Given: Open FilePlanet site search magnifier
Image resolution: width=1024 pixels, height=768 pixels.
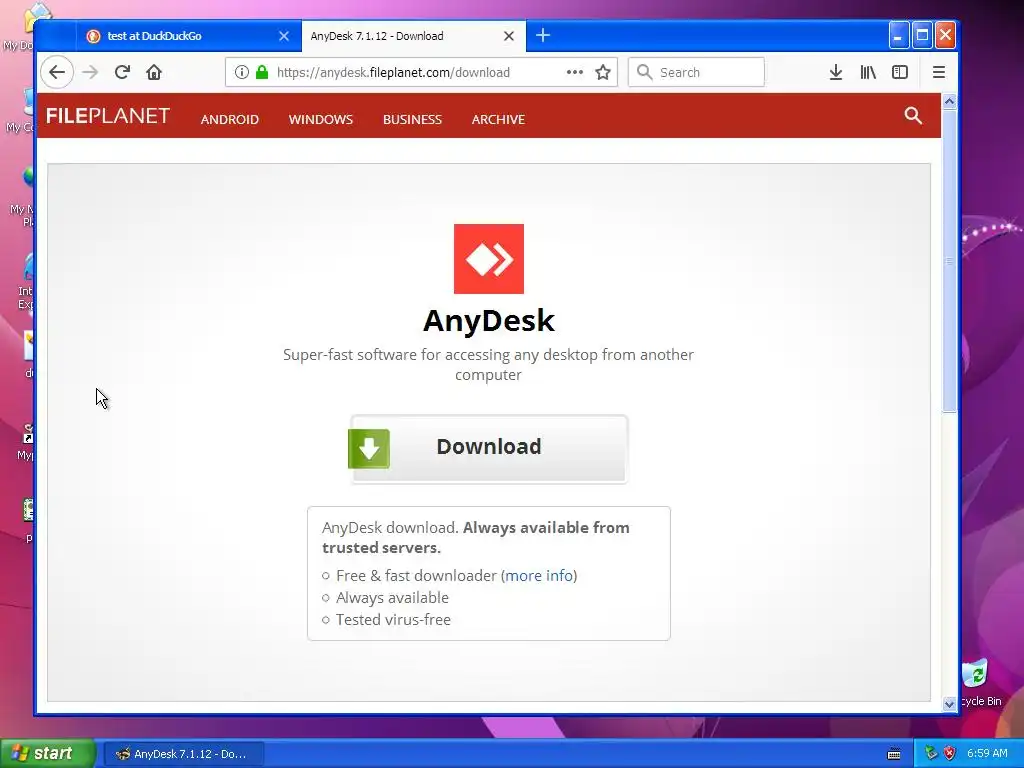Looking at the screenshot, I should [913, 116].
